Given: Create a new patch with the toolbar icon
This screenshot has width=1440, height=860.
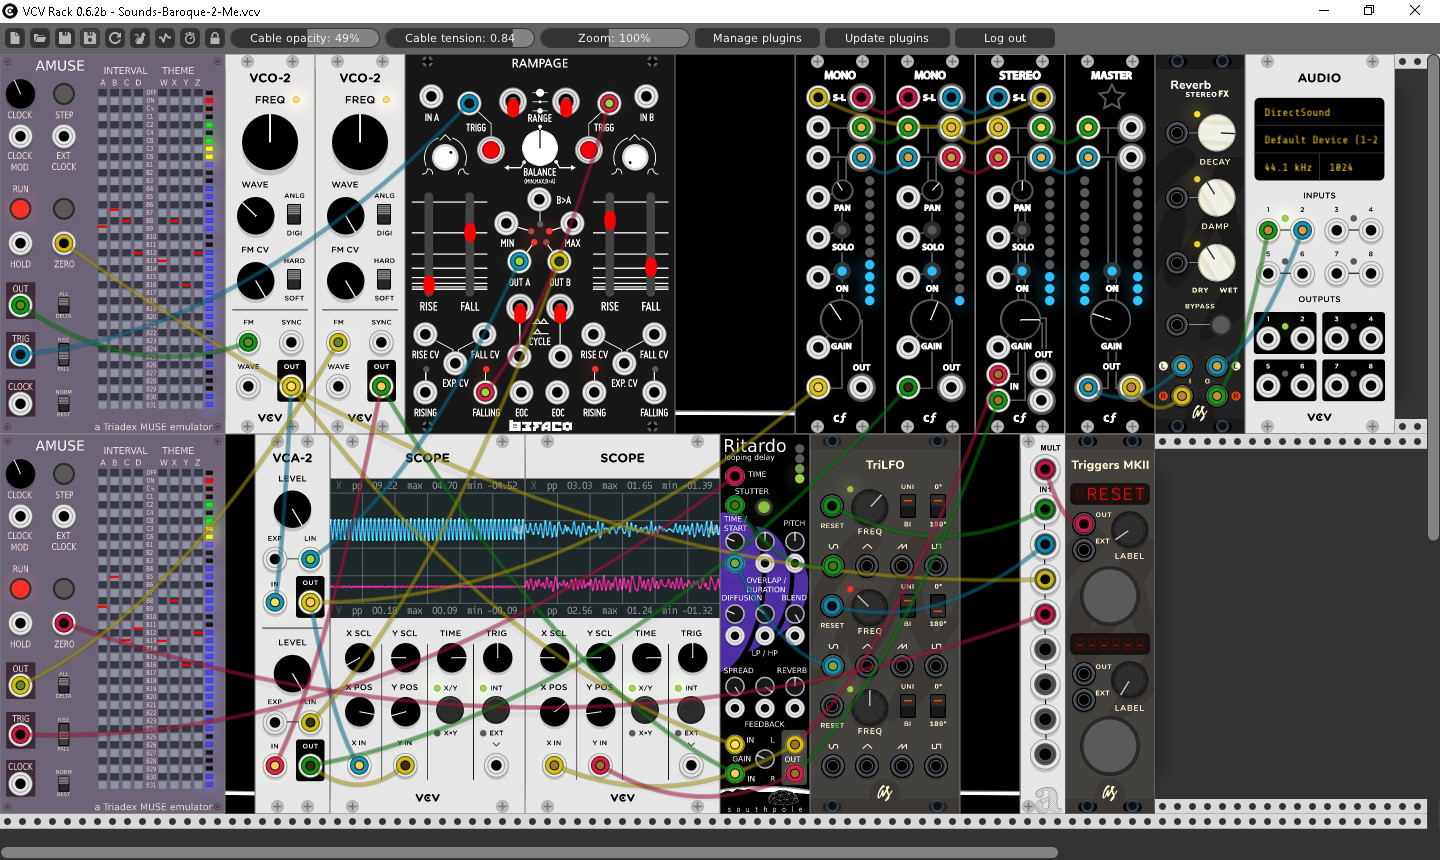Looking at the screenshot, I should pos(15,38).
